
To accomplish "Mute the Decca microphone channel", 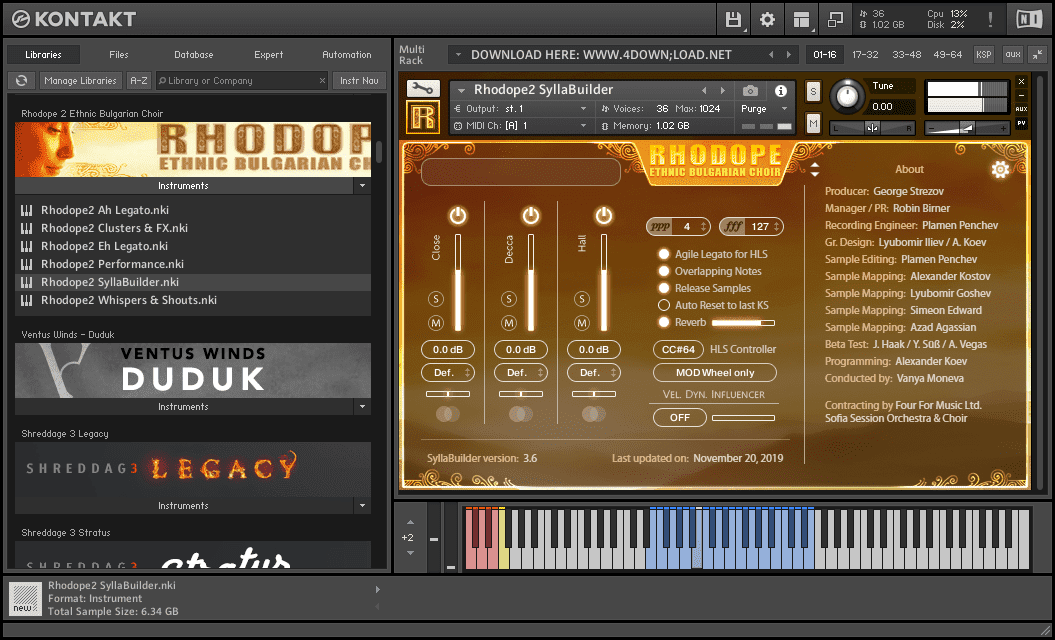I will (509, 323).
